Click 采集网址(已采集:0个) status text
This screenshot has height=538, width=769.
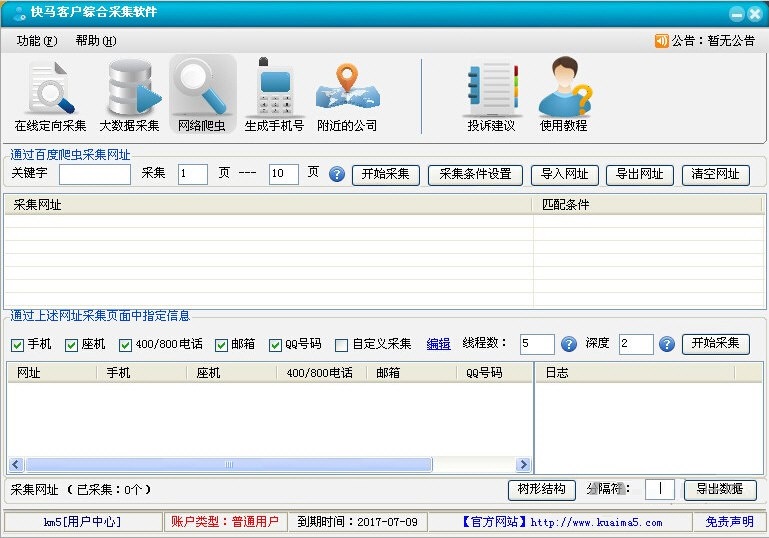(81, 489)
